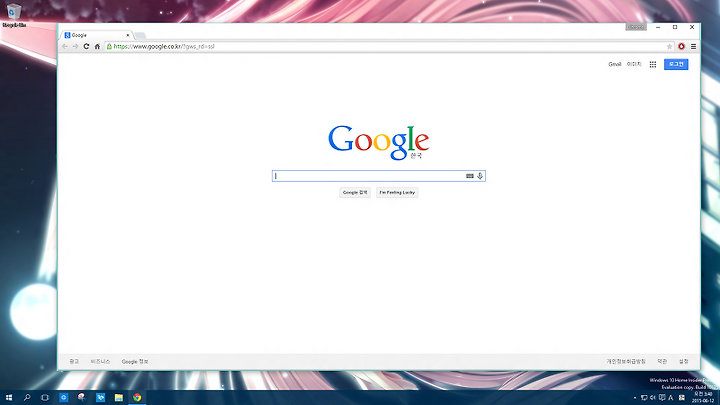Open the on-screen keyboard icon in search box
This screenshot has width=720, height=405.
click(470, 176)
